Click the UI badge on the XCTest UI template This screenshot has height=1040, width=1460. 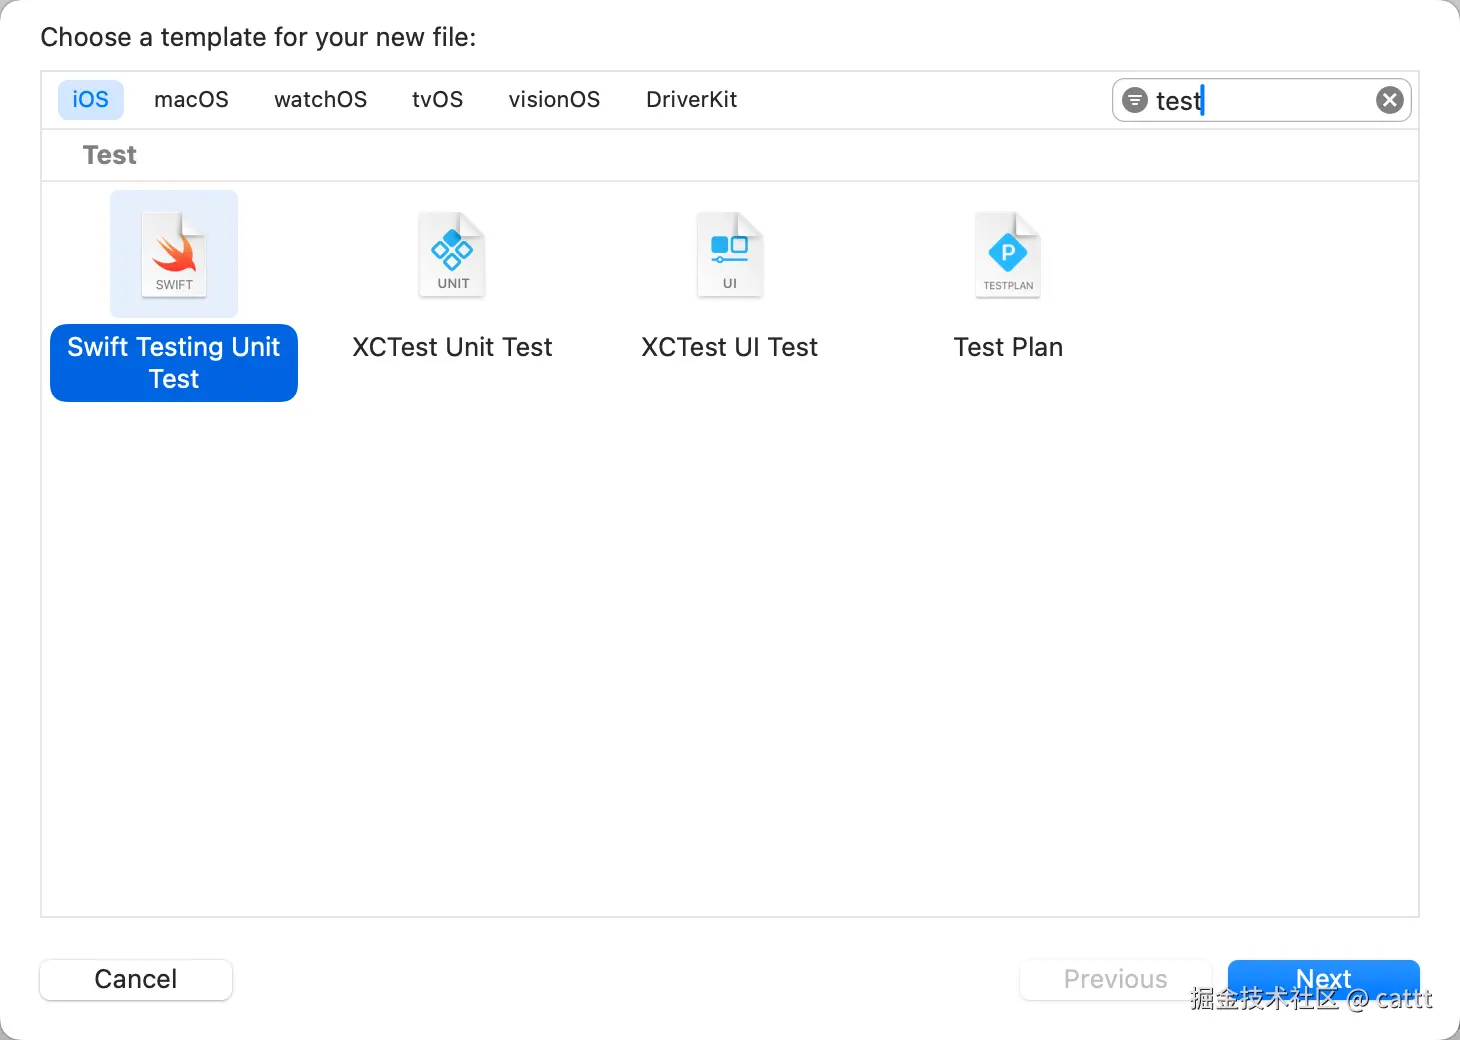tap(729, 282)
